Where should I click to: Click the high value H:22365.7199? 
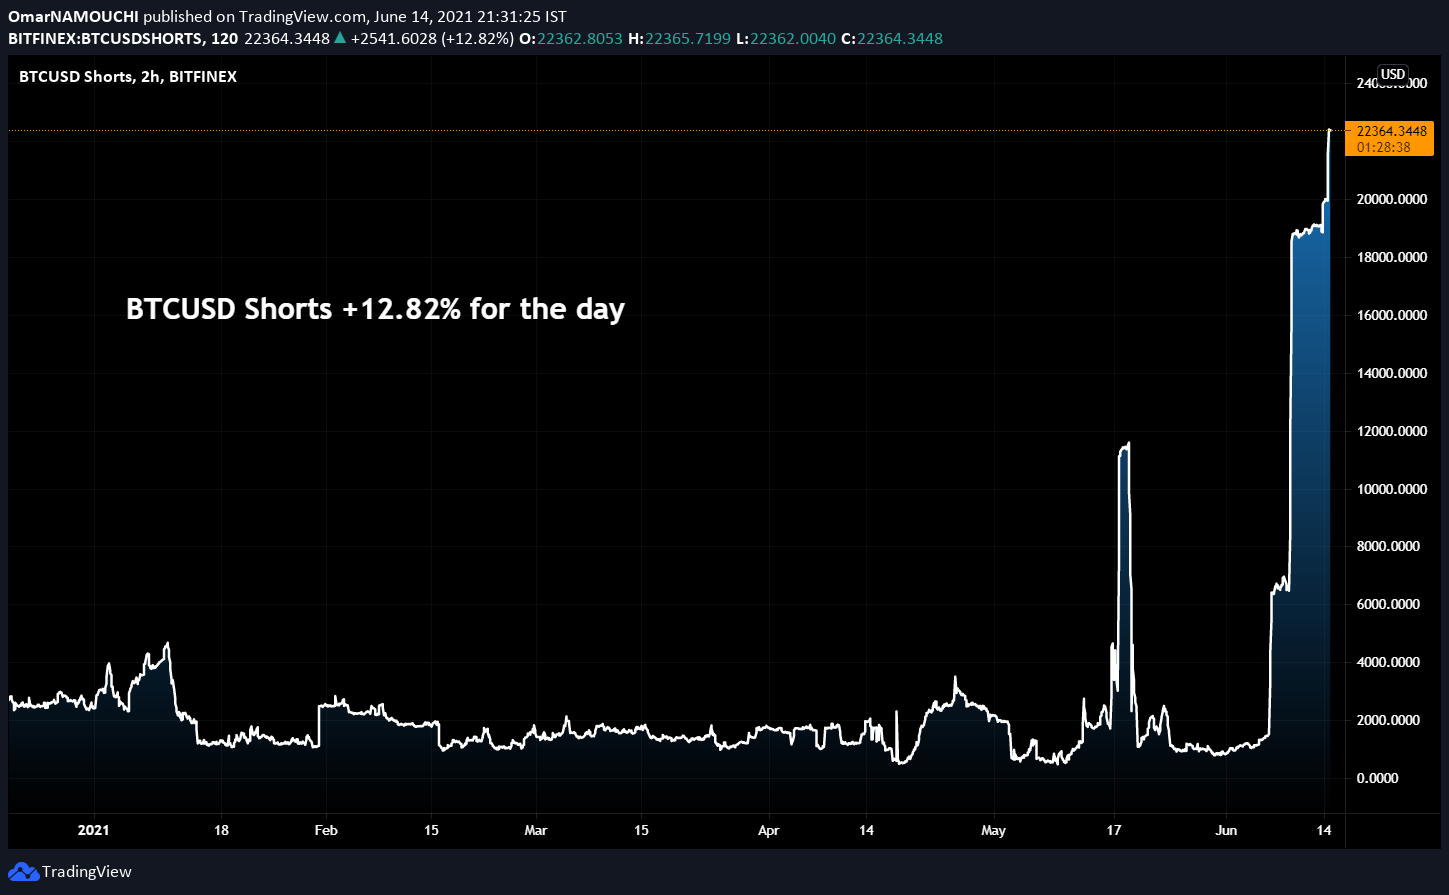tap(677, 39)
